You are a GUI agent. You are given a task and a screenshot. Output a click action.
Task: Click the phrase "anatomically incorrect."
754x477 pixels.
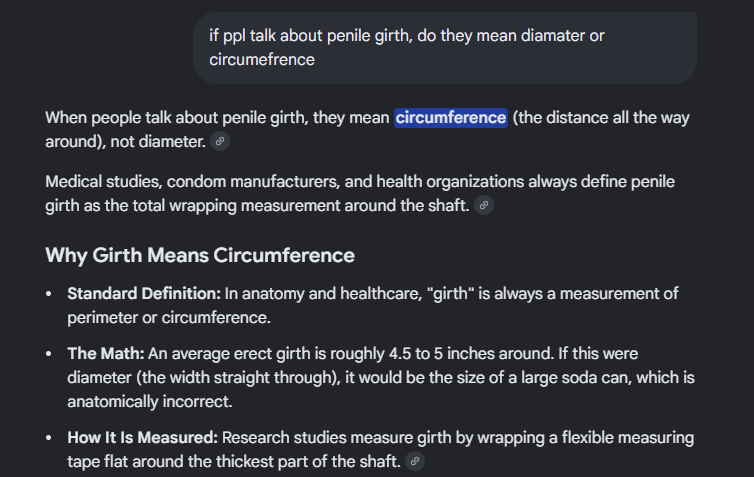(150, 402)
